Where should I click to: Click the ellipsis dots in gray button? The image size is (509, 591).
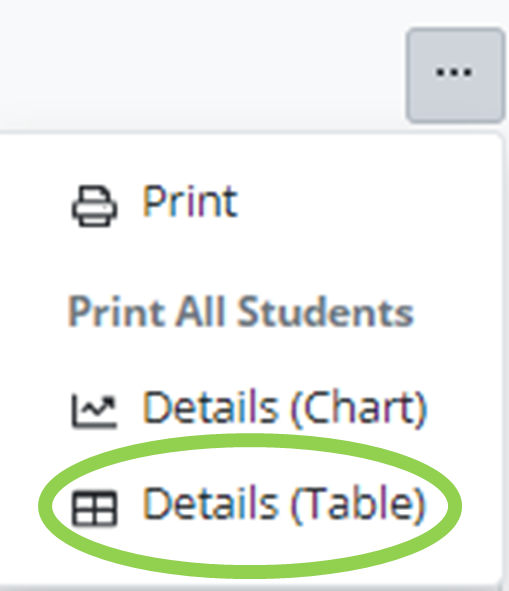click(x=454, y=72)
